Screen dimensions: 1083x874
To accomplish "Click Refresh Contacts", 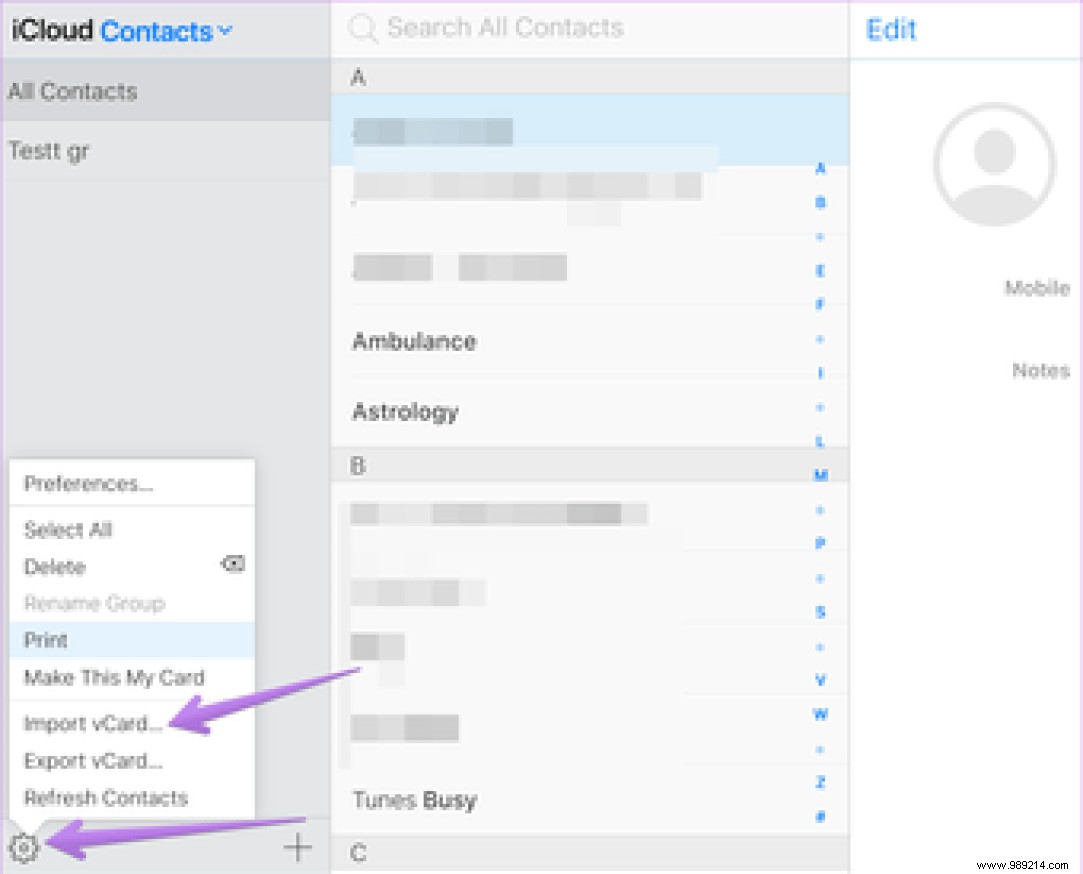I will [x=104, y=798].
